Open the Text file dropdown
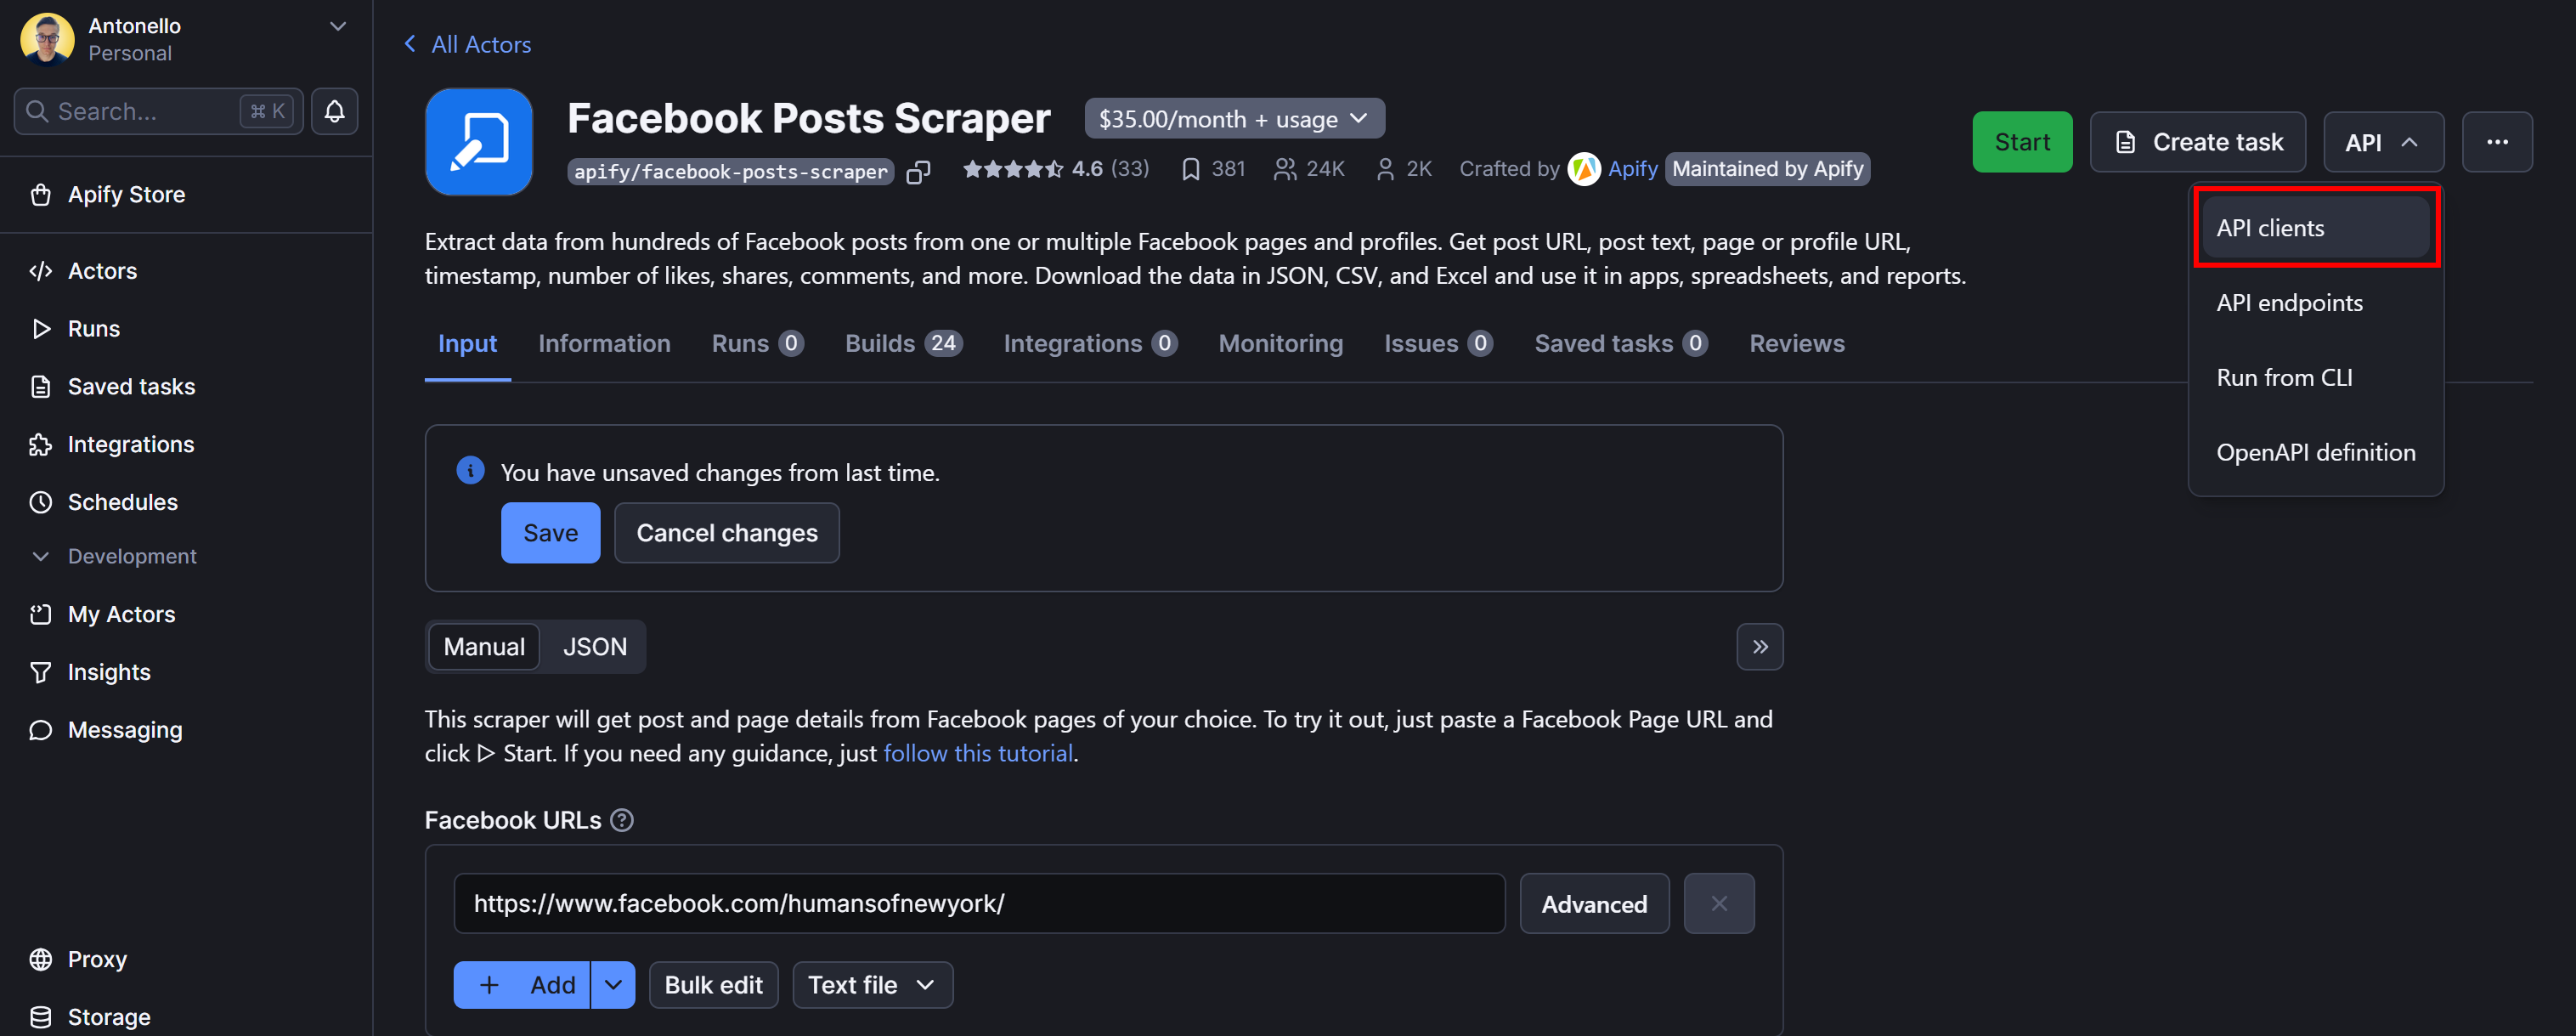This screenshot has width=2576, height=1036. point(871,984)
